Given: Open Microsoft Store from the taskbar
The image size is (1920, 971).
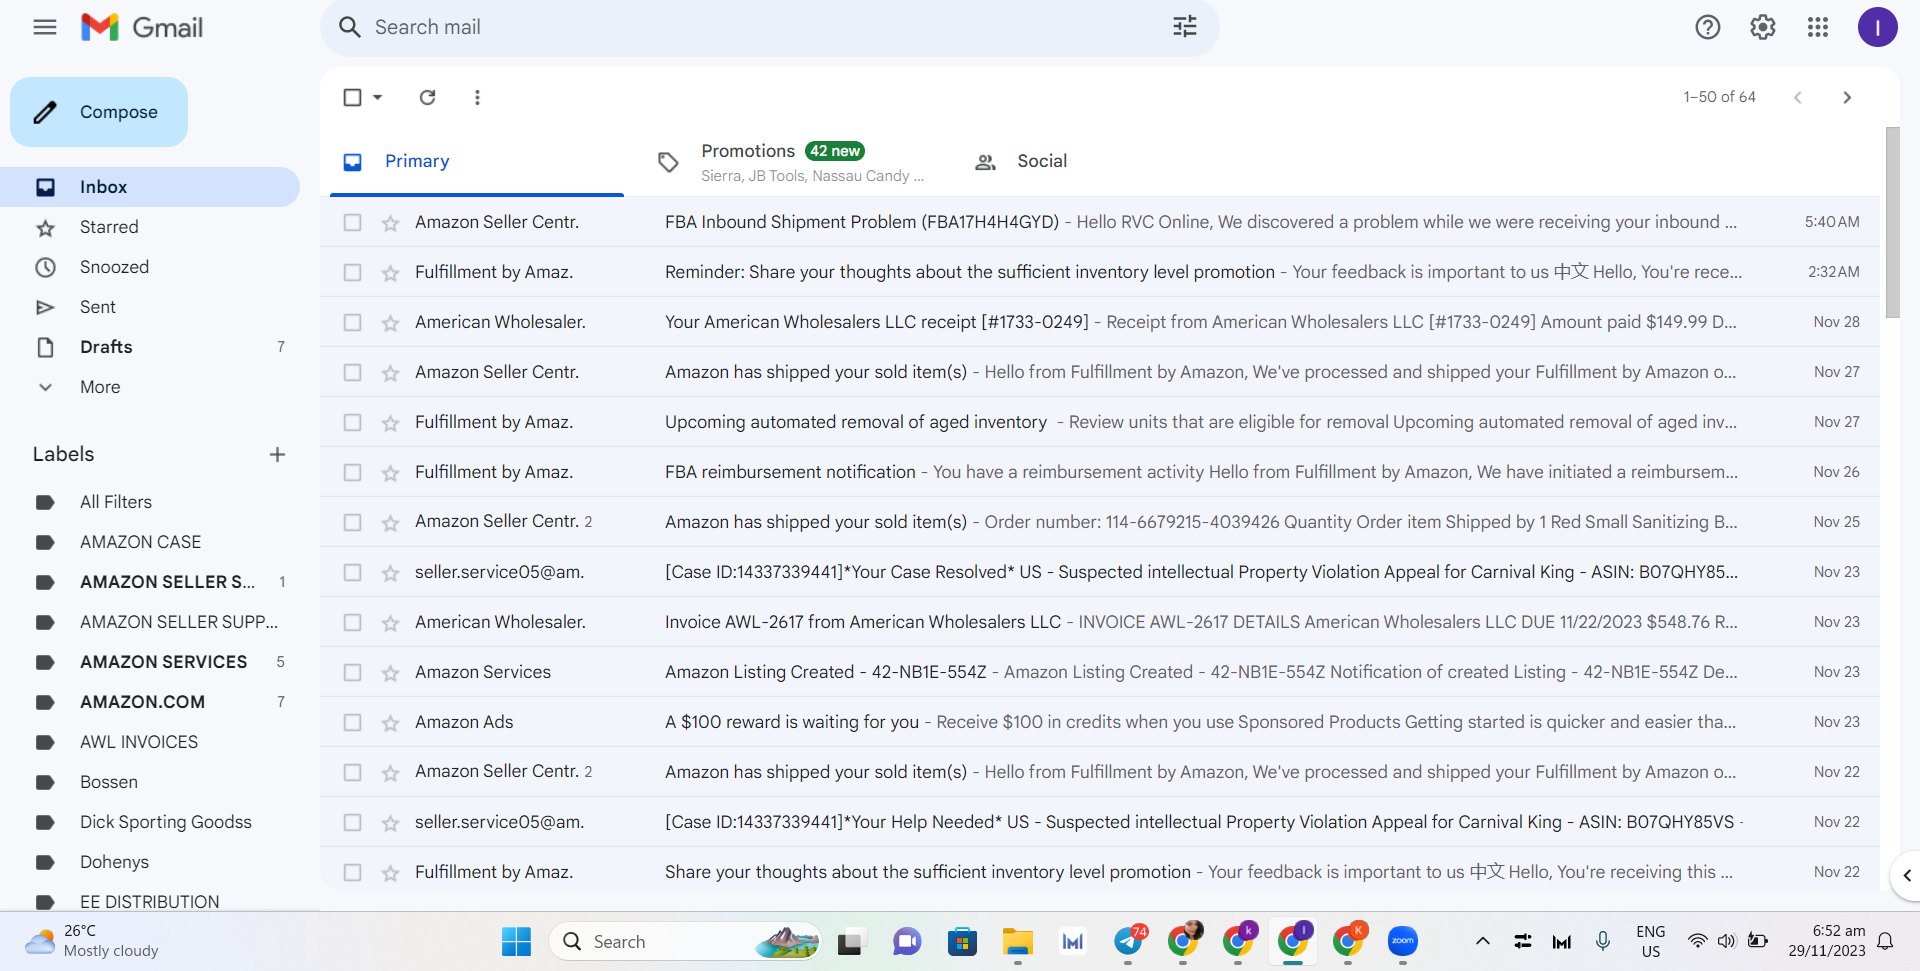Looking at the screenshot, I should tap(962, 941).
